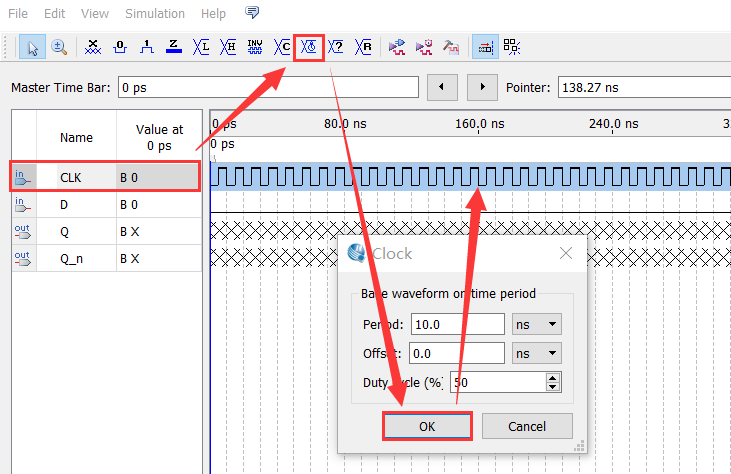731x474 pixels.
Task: Click the Offset field in Clock dialog
Action: (456, 353)
